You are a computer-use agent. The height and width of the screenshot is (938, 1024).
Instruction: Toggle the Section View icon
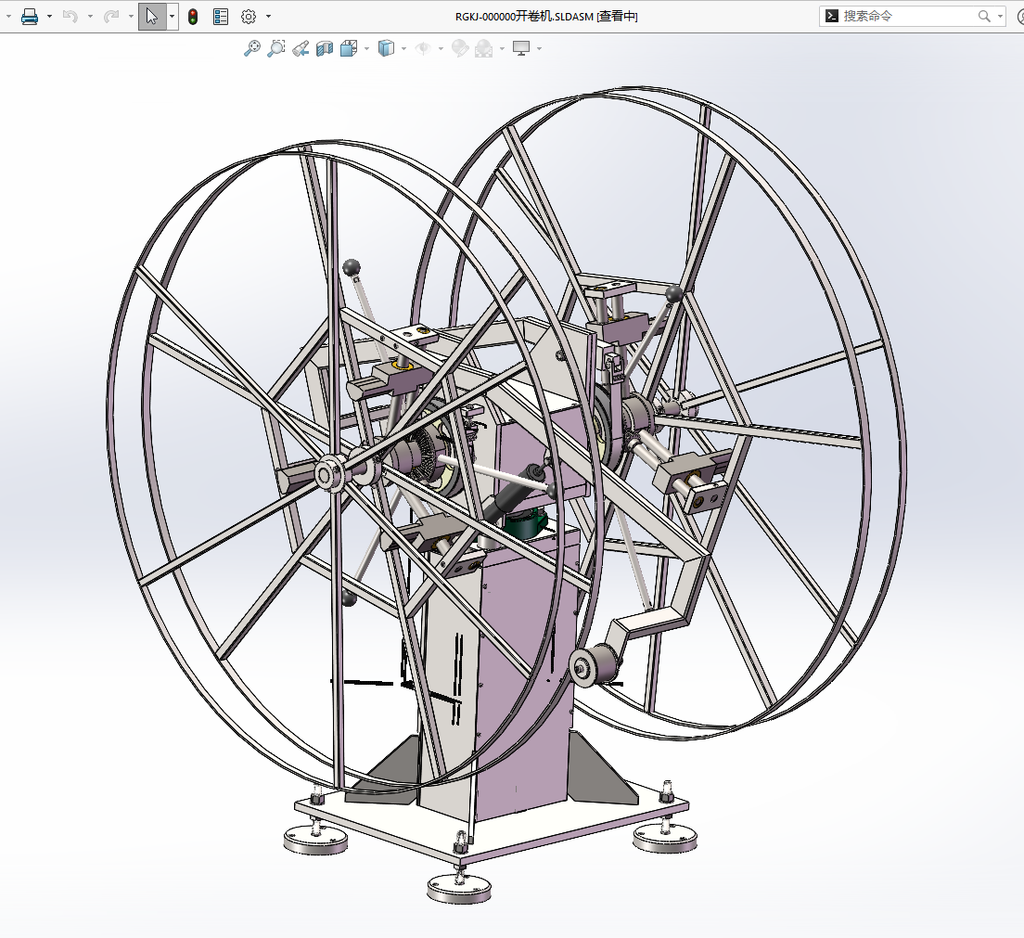(x=325, y=48)
